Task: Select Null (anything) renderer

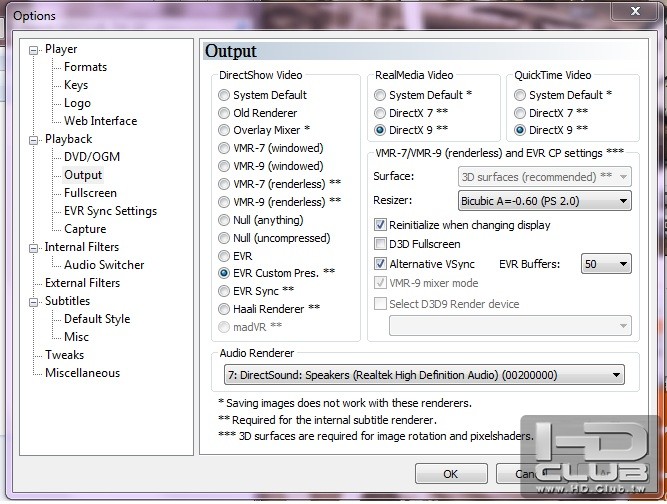Action: [x=224, y=220]
